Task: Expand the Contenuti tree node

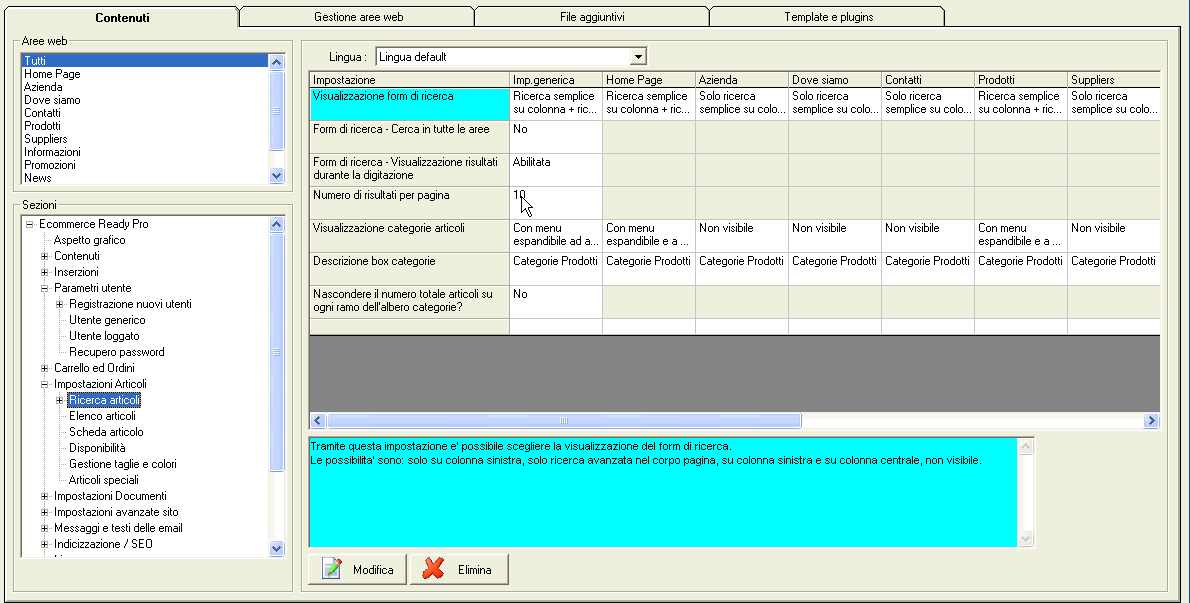Action: pyautogui.click(x=45, y=256)
